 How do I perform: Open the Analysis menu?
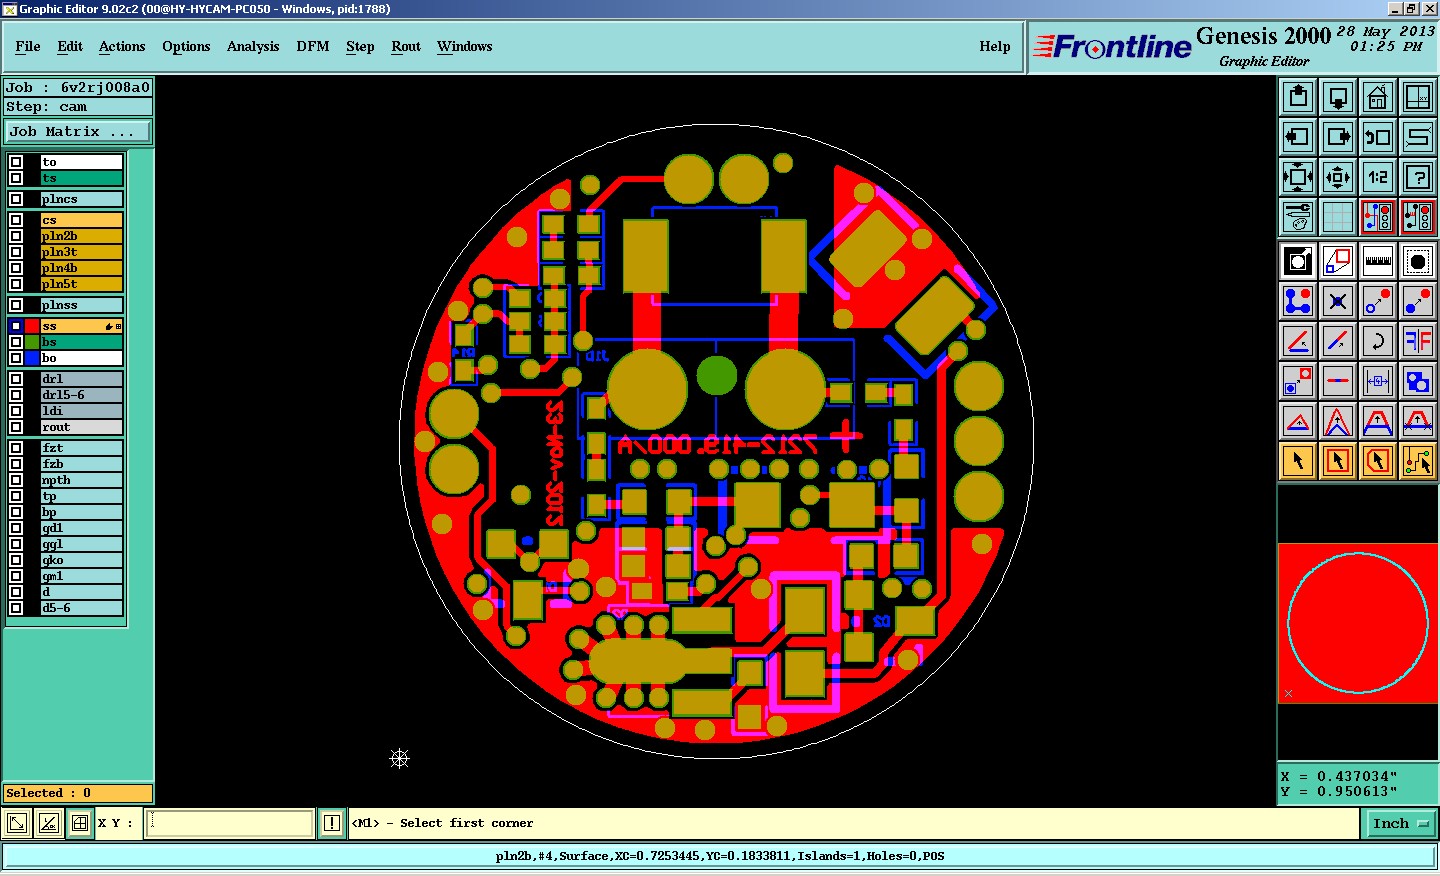253,46
